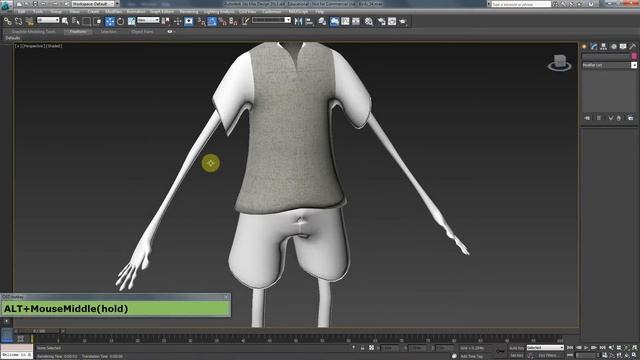Open the selection filter dropdown
This screenshot has width=640, height=360.
[x=48, y=20]
